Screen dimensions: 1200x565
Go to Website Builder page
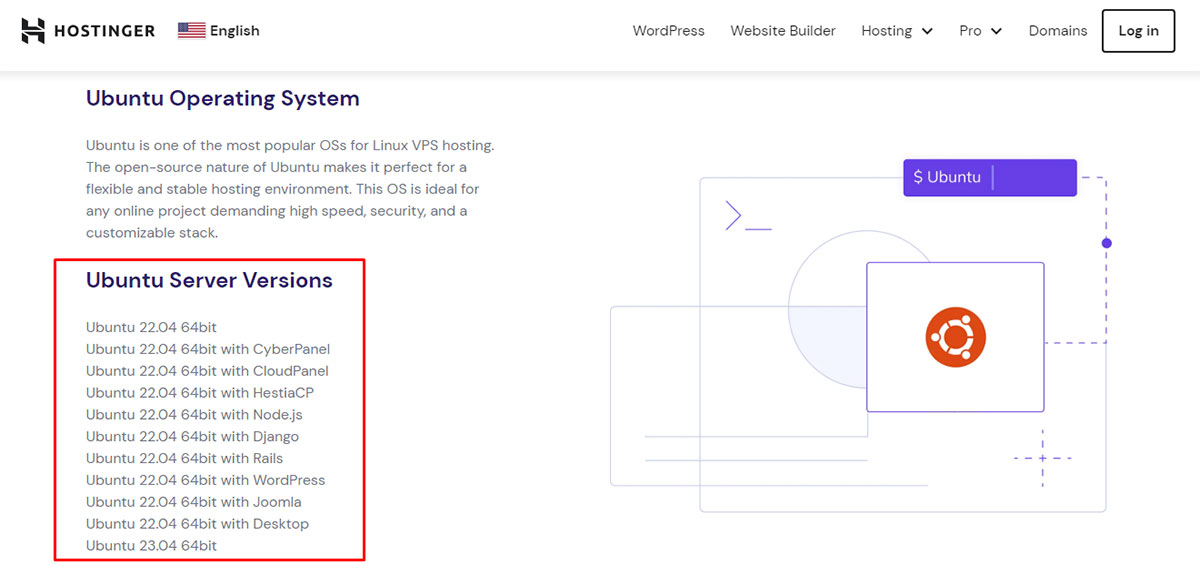coord(783,31)
